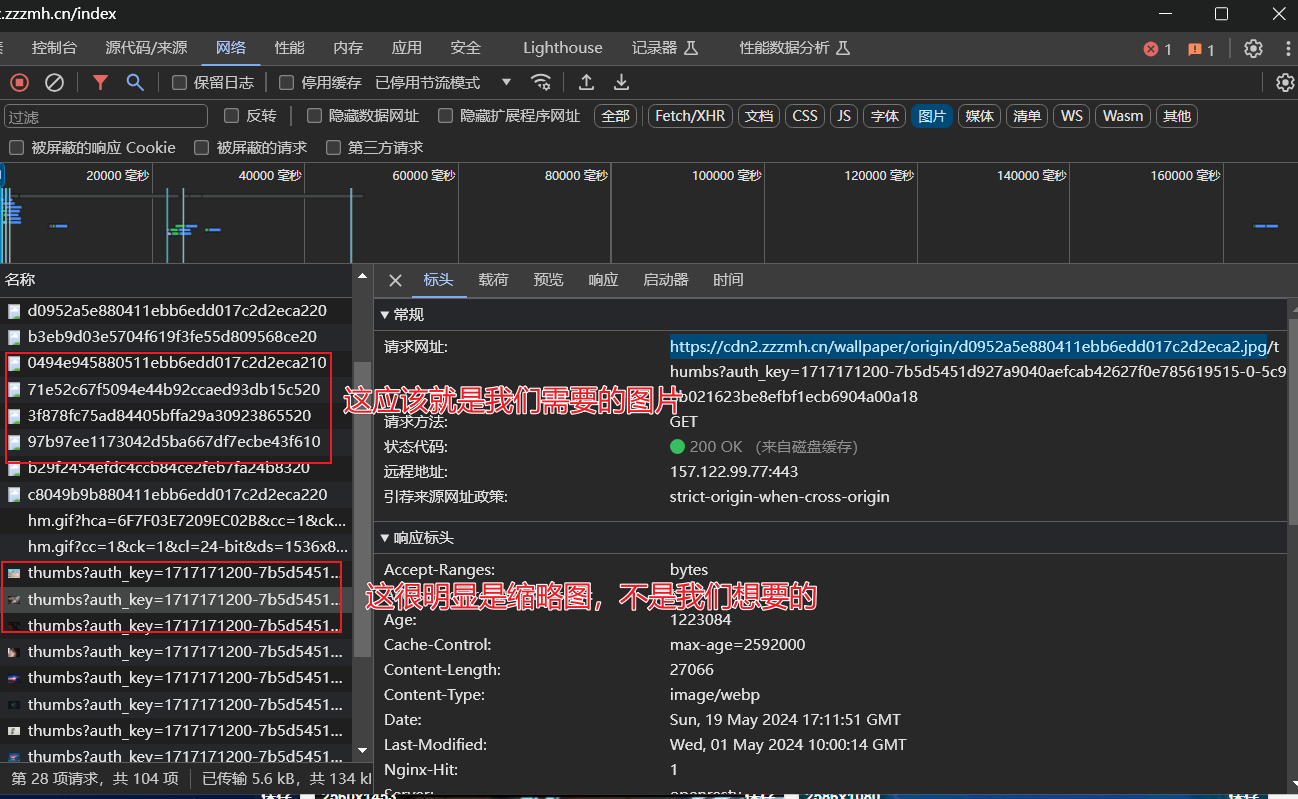Filter by 其他 requests
This screenshot has width=1298, height=799.
(x=1177, y=116)
